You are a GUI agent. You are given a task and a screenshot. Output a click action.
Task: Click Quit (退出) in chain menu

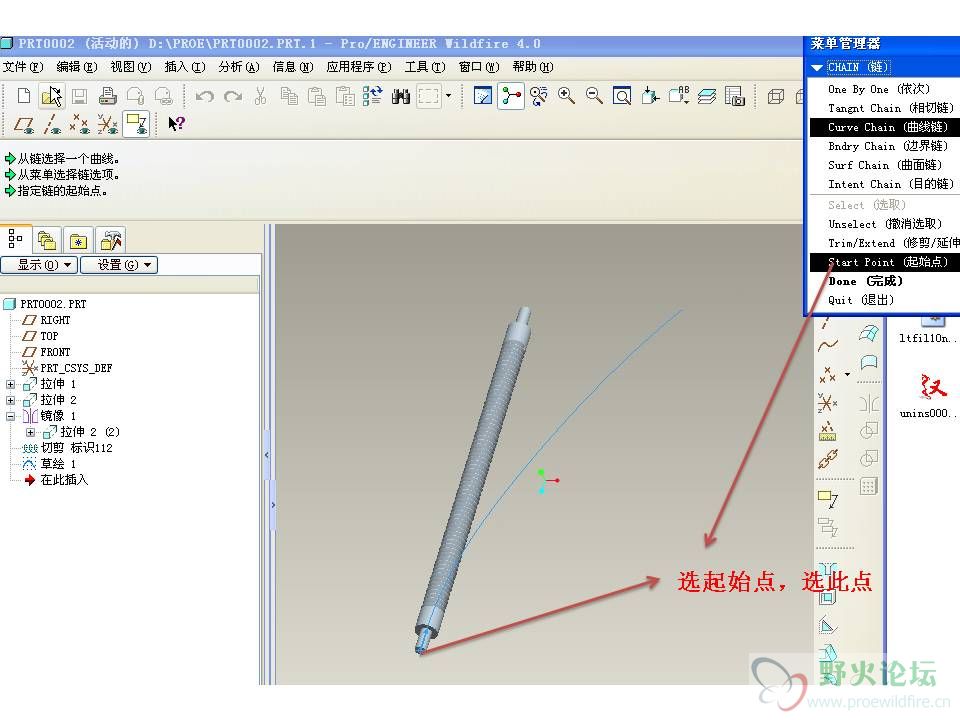pos(861,300)
